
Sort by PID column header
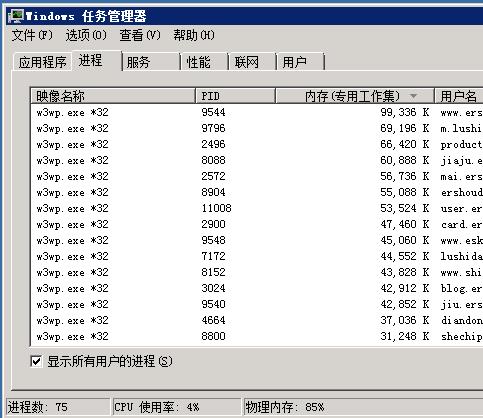[x=235, y=96]
